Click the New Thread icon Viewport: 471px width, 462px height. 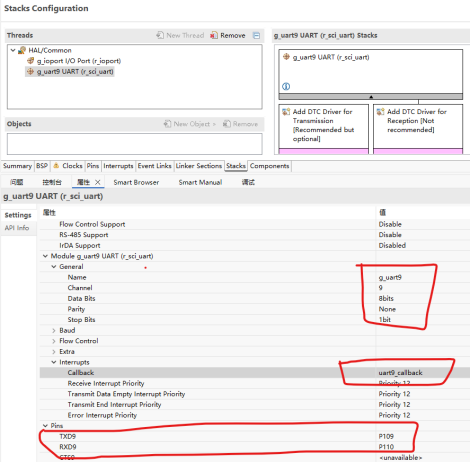click(160, 35)
